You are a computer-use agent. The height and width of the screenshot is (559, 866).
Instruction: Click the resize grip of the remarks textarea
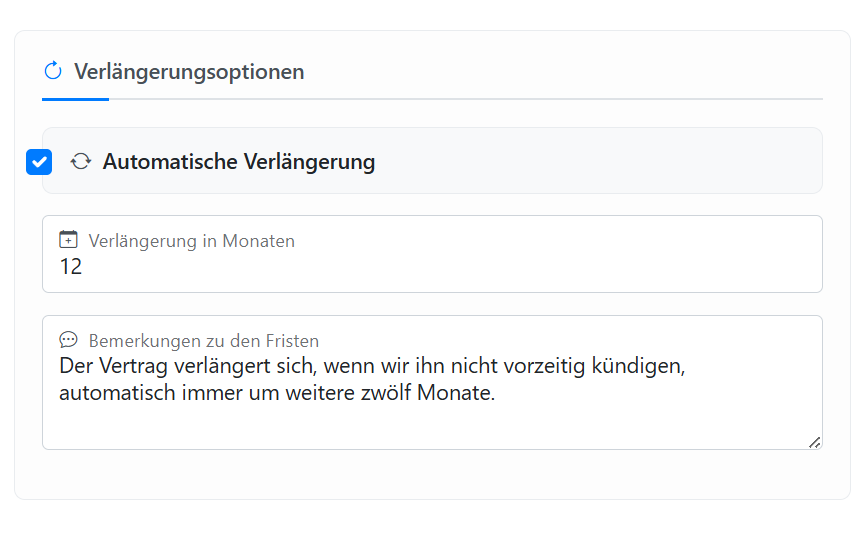pyautogui.click(x=814, y=441)
